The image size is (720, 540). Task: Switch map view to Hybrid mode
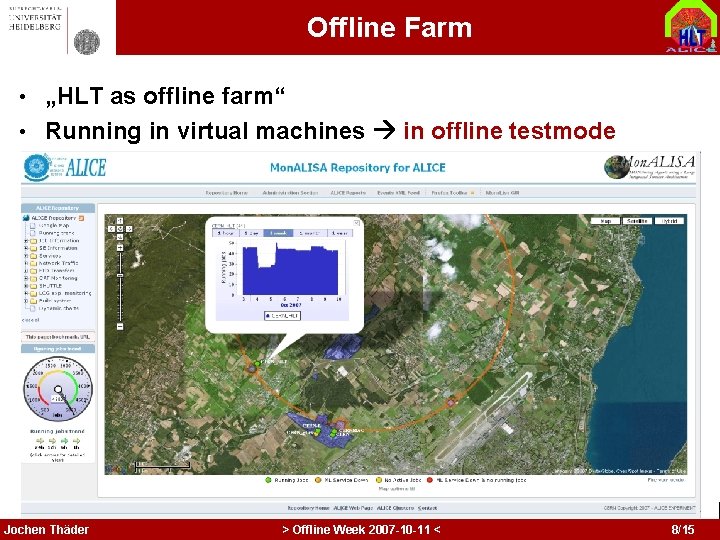pyautogui.click(x=669, y=221)
